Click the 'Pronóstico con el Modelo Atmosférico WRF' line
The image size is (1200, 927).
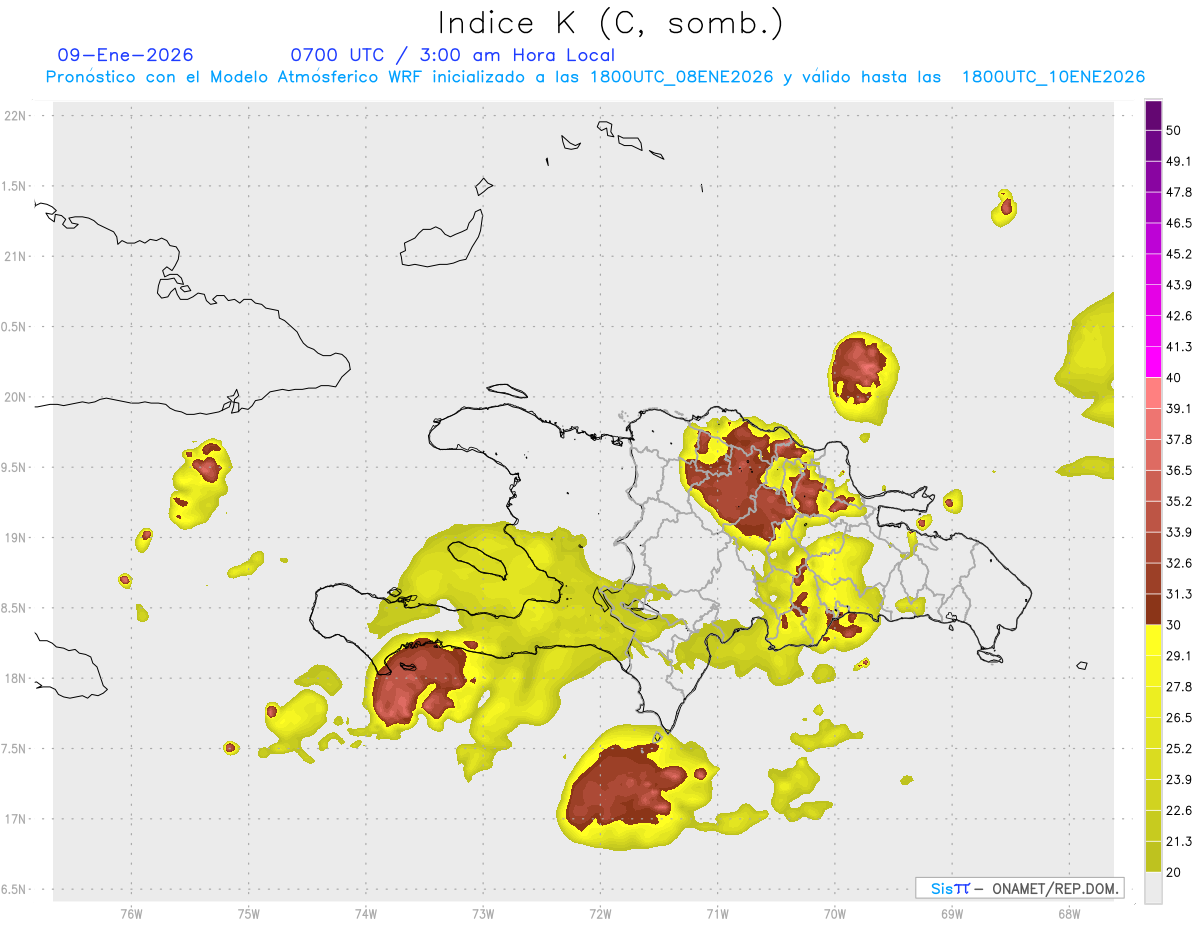click(x=595, y=77)
